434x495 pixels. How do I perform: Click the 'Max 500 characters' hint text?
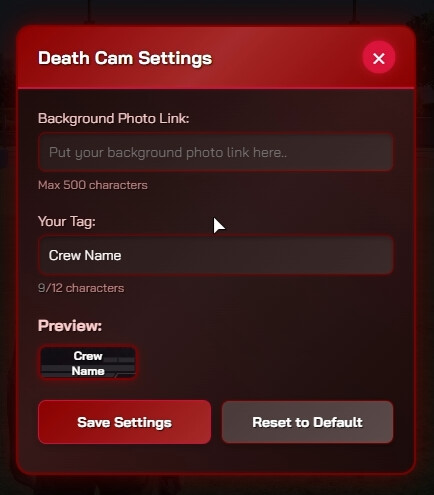(93, 185)
